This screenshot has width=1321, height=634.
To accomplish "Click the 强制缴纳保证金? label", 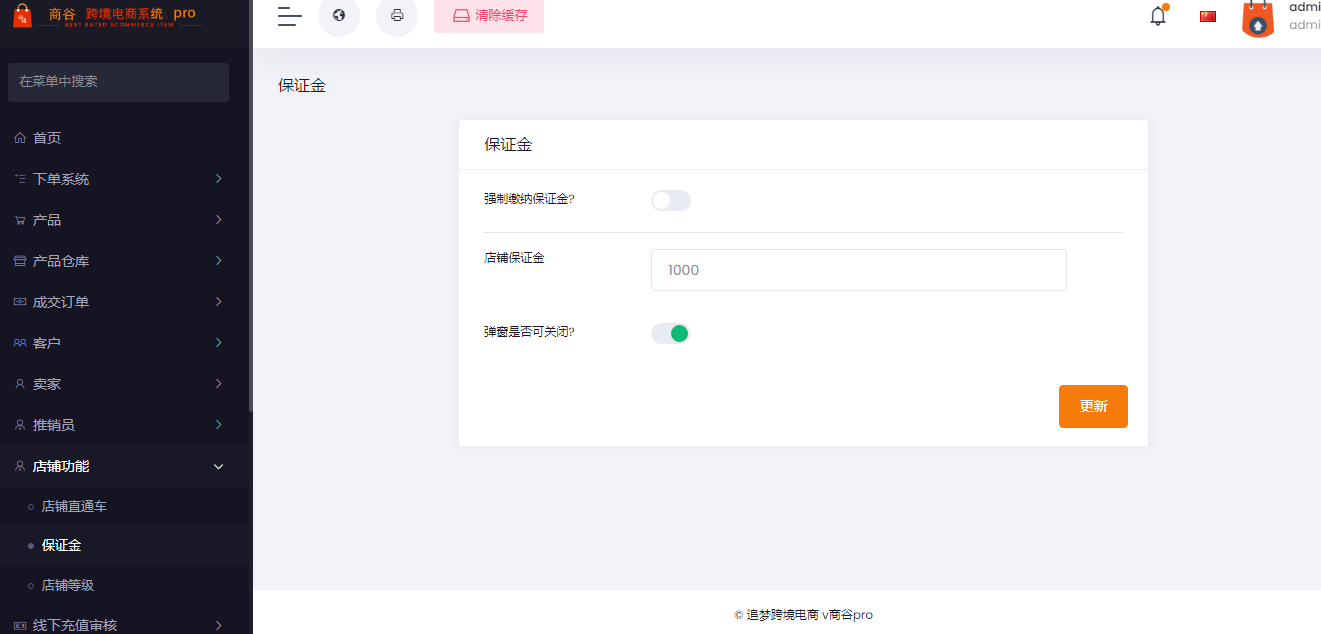I will [x=529, y=199].
